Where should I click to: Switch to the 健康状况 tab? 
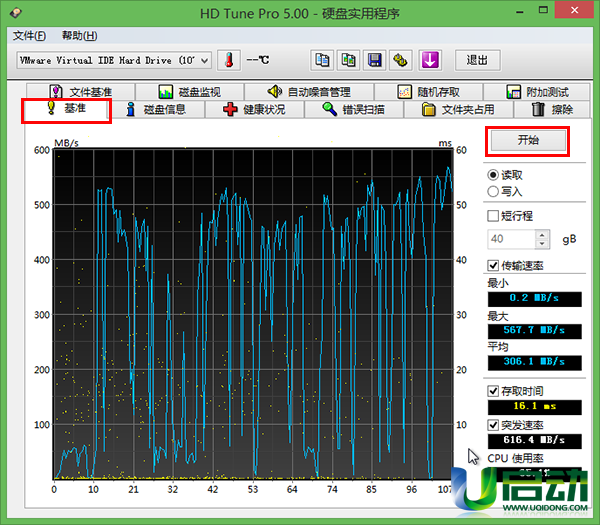point(254,109)
